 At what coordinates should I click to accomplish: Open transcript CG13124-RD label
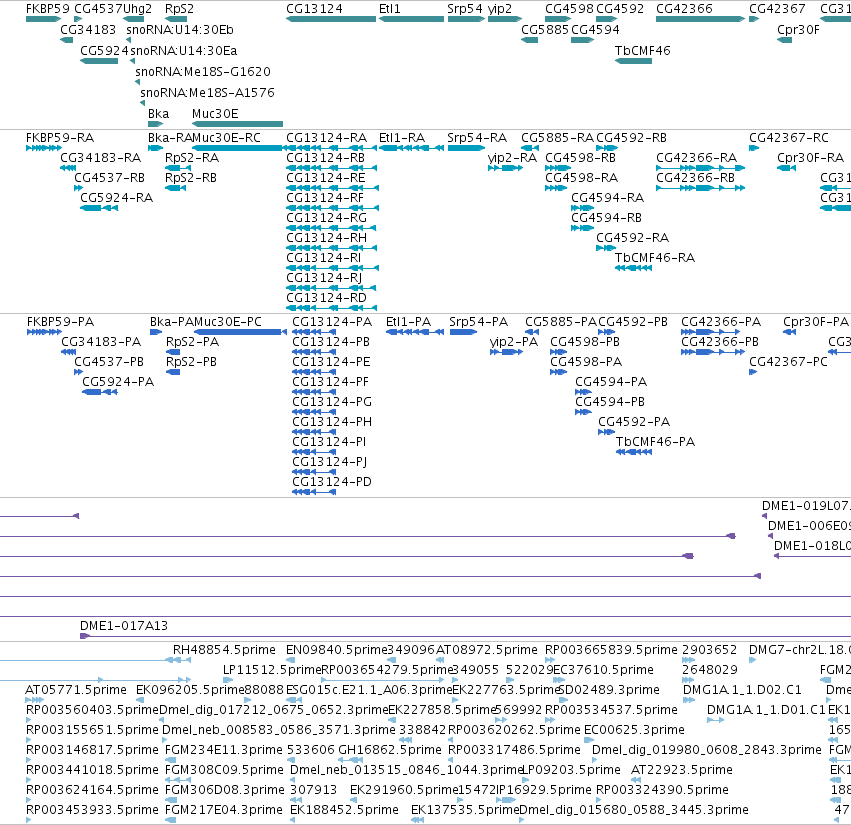click(327, 297)
